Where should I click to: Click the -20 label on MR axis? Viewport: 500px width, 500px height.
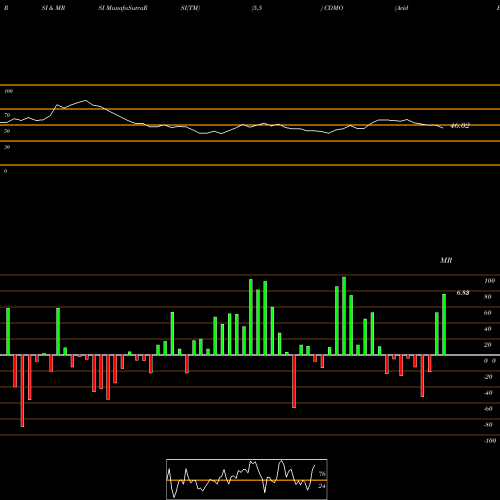[488, 377]
